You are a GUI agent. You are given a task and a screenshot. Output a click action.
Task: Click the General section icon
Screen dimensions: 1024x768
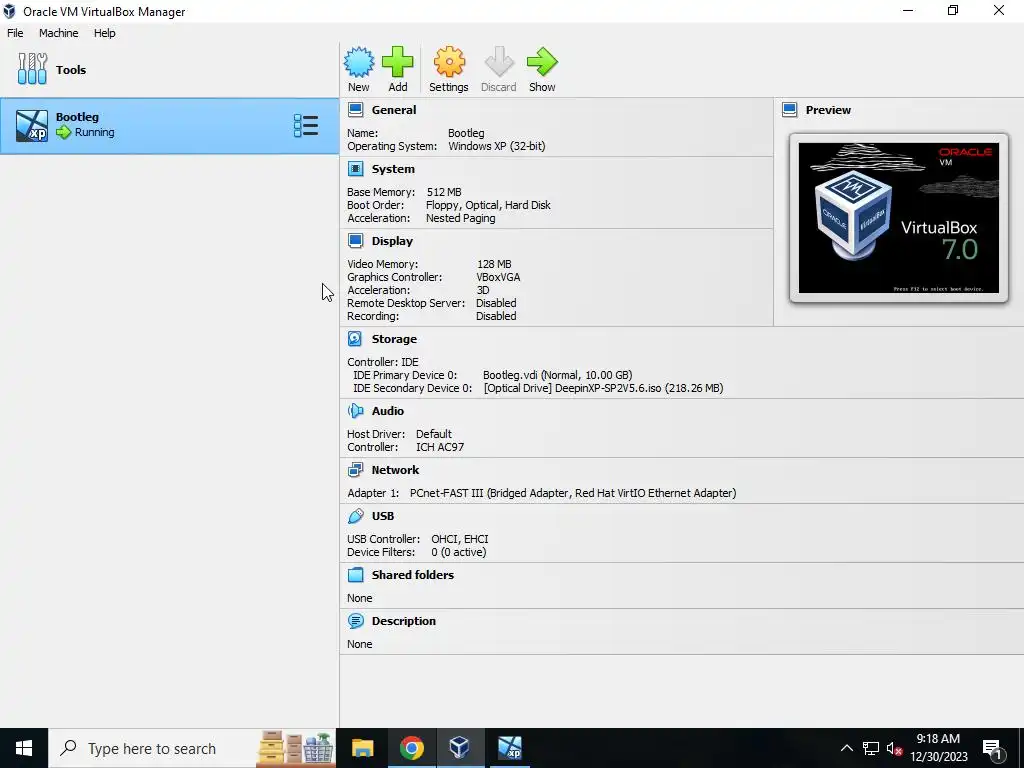(355, 110)
